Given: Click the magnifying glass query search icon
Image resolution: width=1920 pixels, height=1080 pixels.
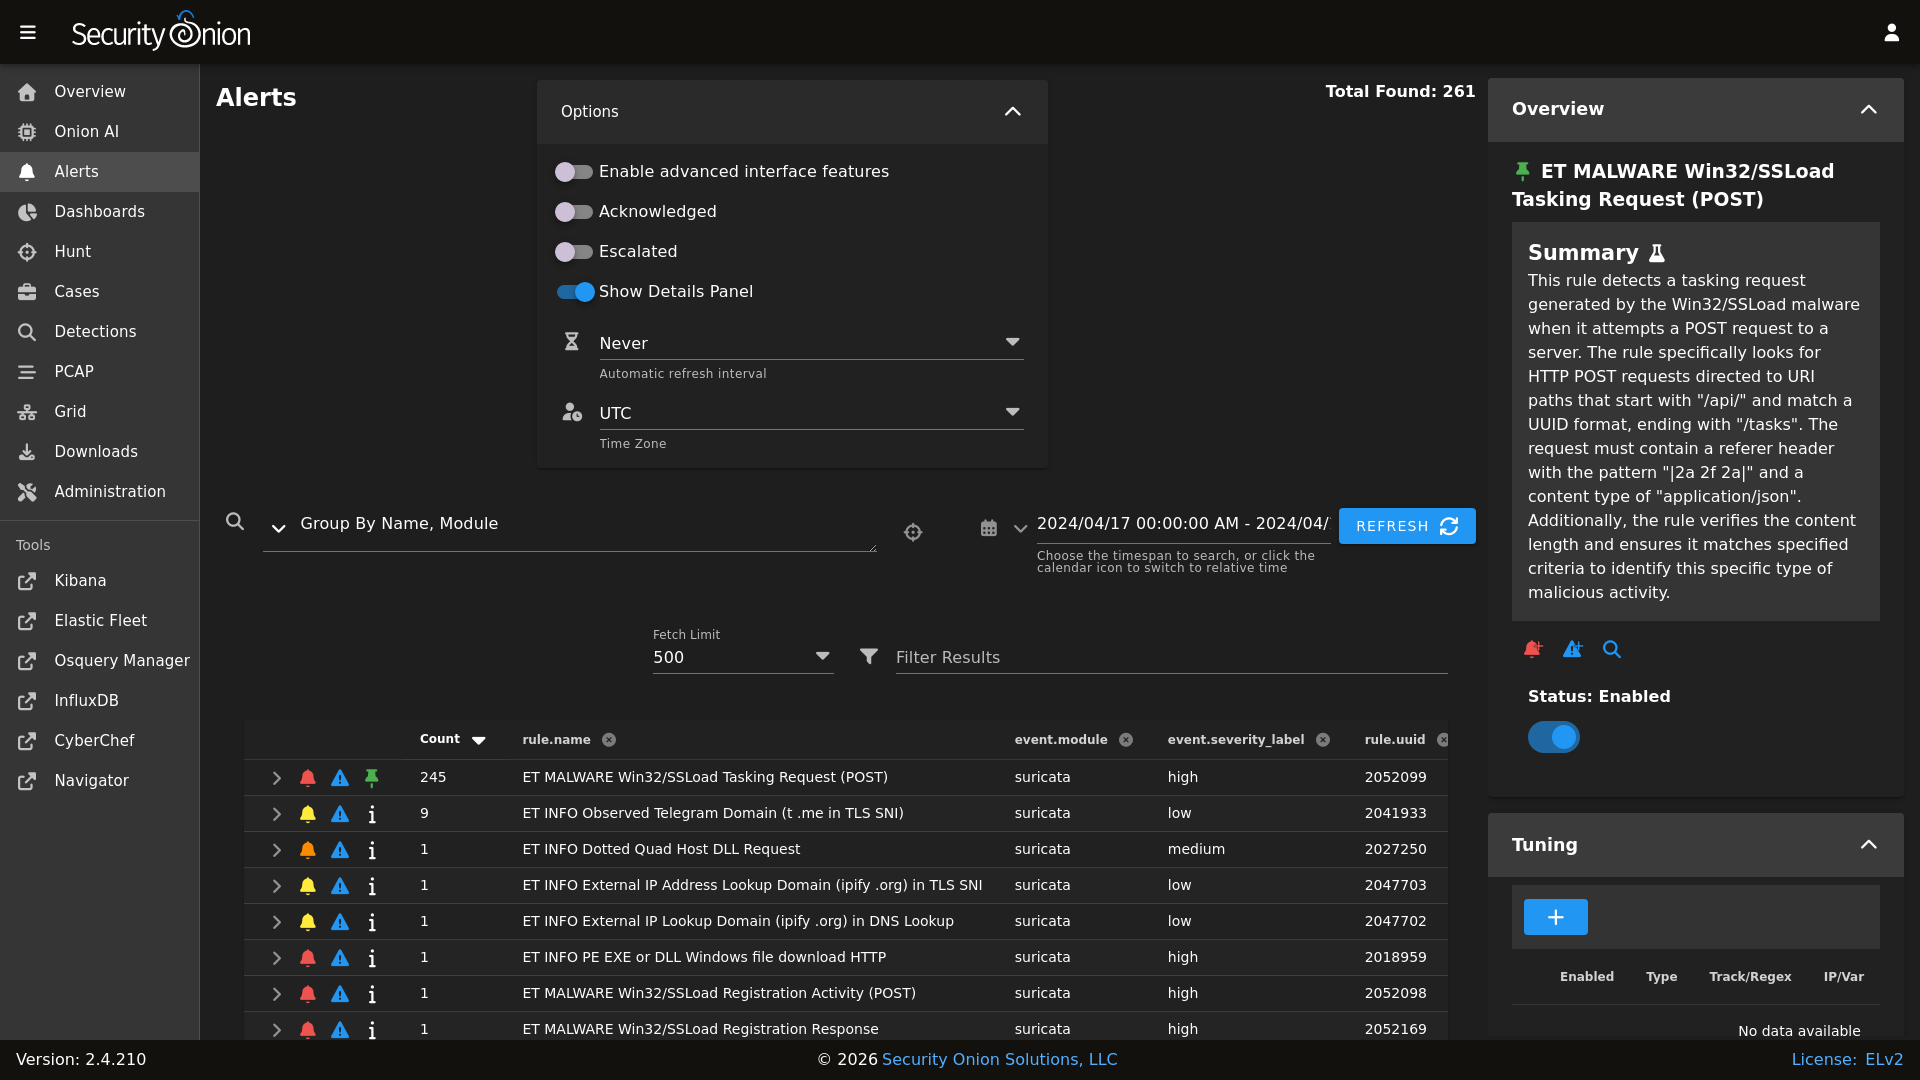Looking at the screenshot, I should tap(235, 521).
